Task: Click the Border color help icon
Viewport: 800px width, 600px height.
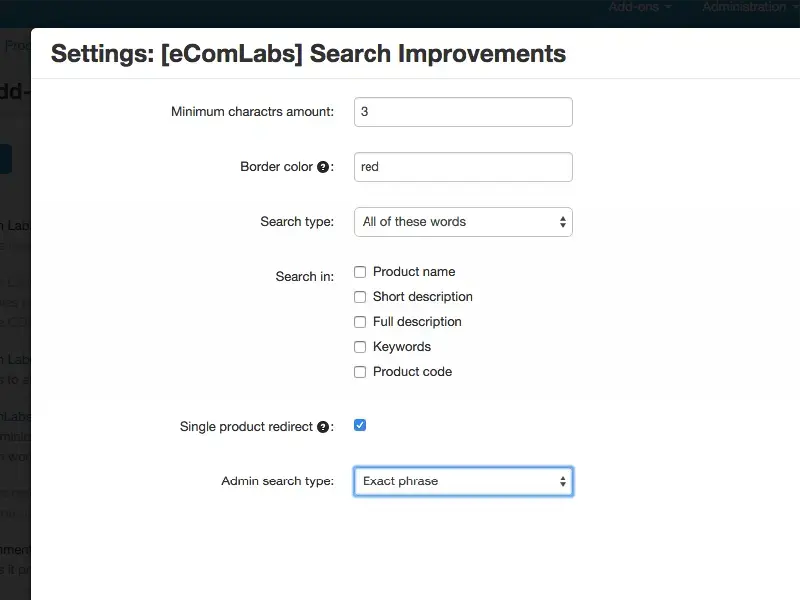Action: point(323,167)
